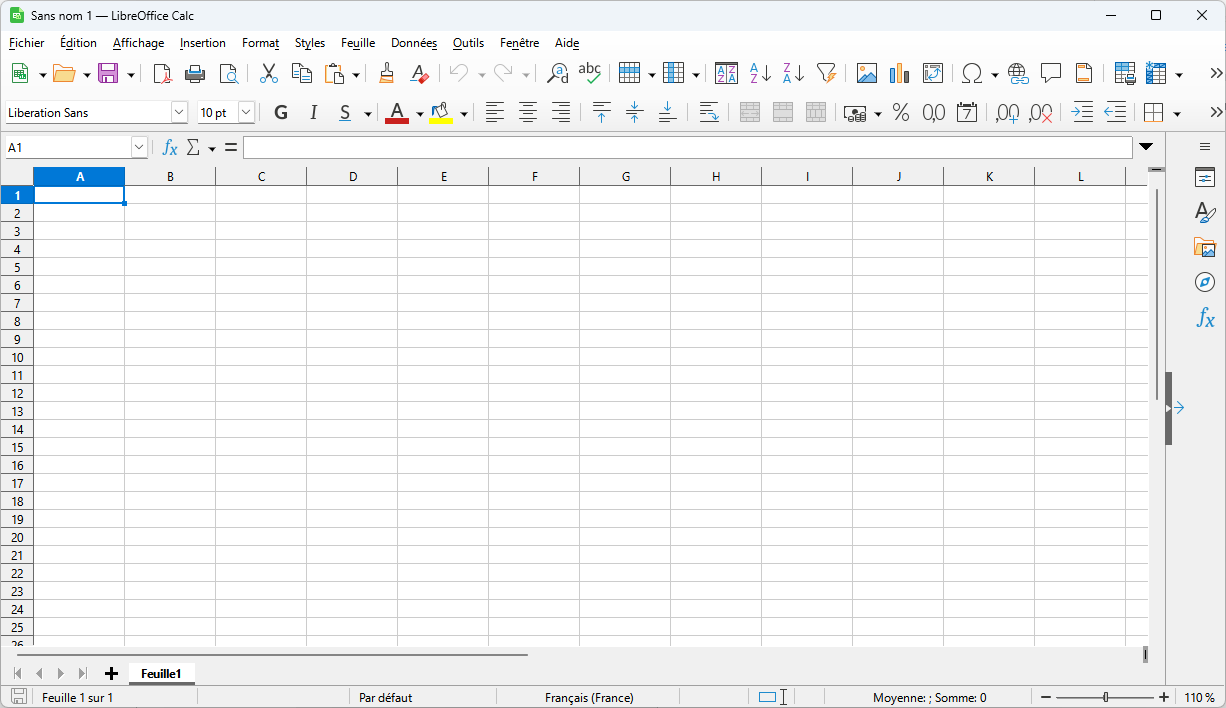The height and width of the screenshot is (708, 1226).
Task: Open the Données menu
Action: (x=414, y=43)
